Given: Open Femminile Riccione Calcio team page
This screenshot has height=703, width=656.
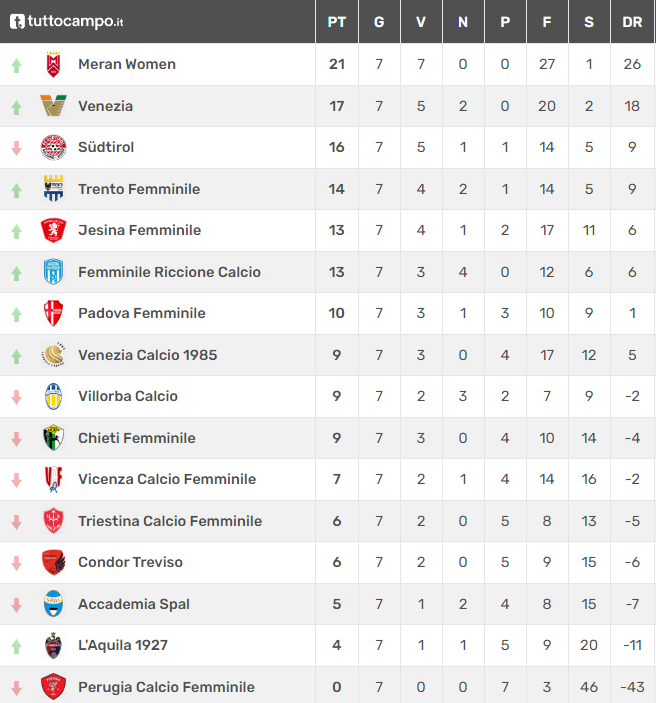Looking at the screenshot, I should tap(169, 272).
